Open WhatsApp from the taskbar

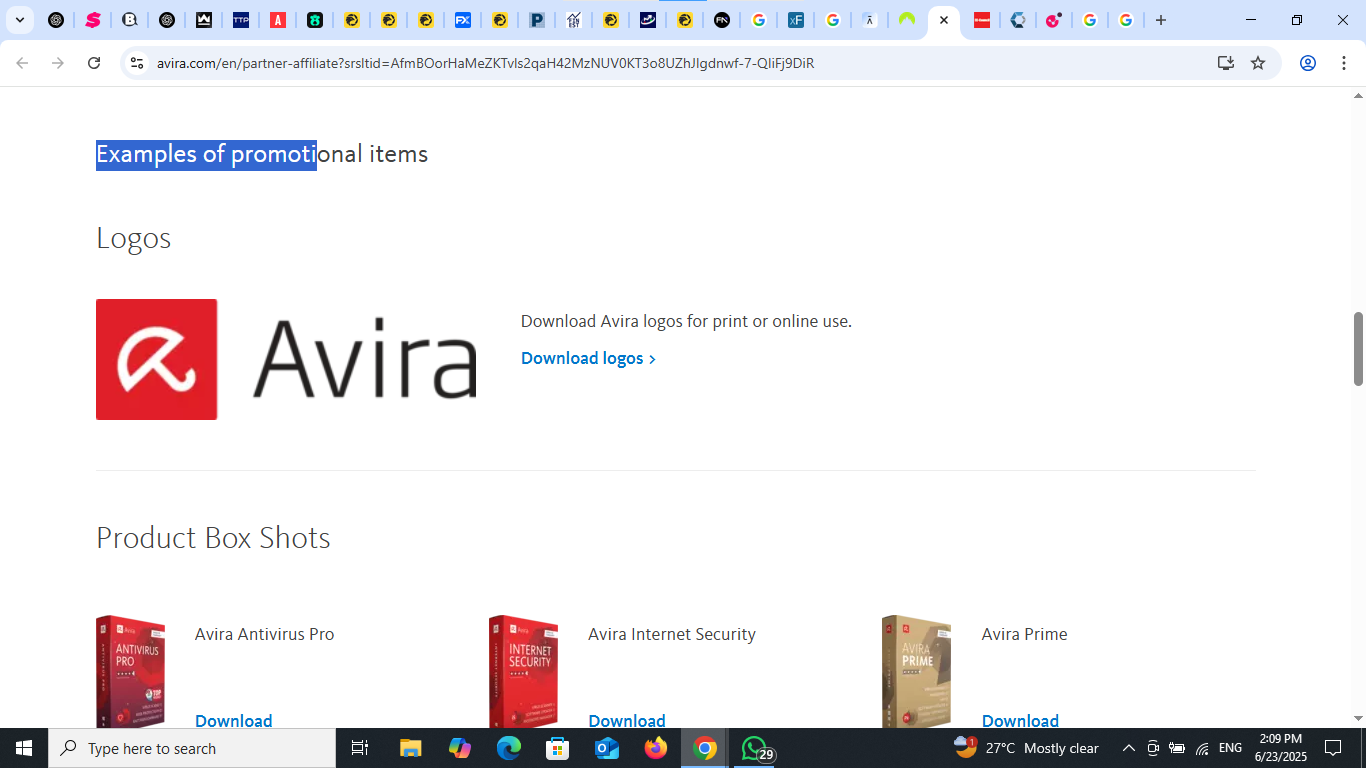pyautogui.click(x=755, y=748)
